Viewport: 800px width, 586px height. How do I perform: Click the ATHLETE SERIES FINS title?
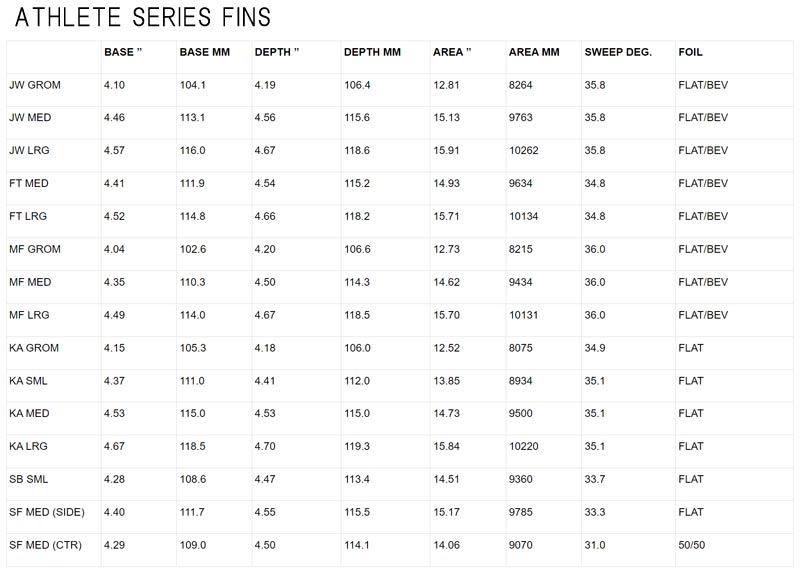coord(143,17)
